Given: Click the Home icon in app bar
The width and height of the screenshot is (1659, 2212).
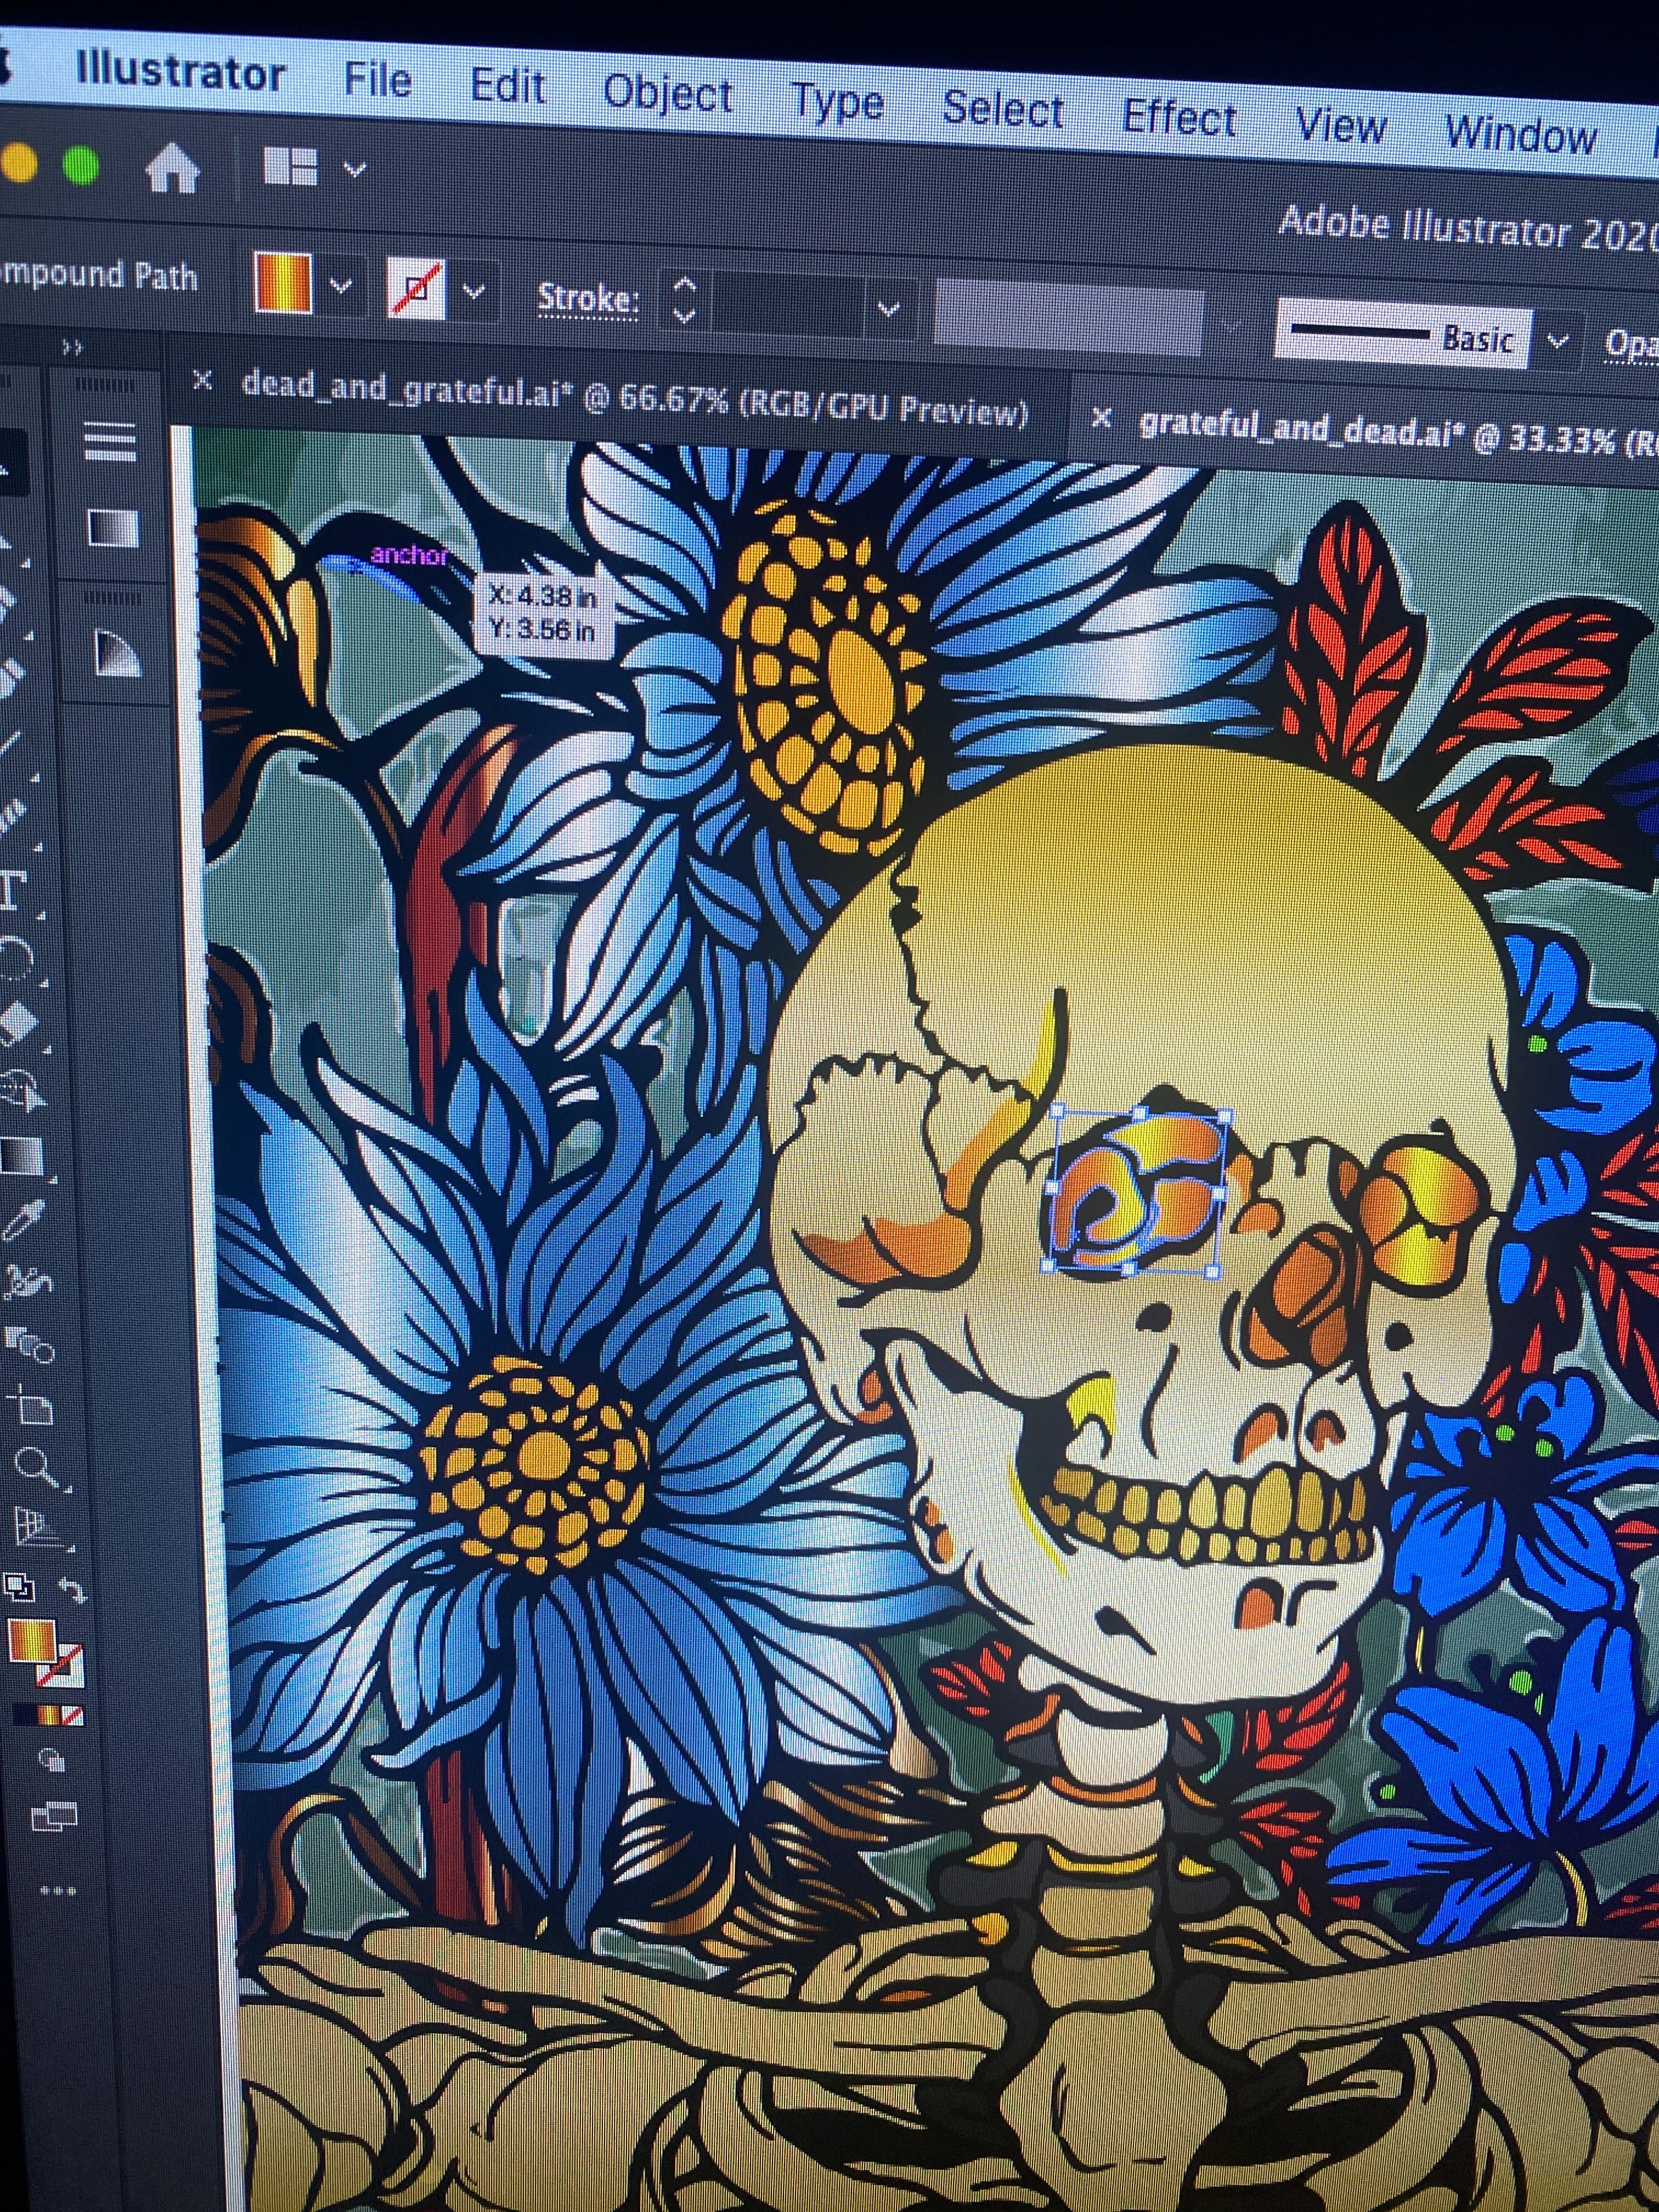Looking at the screenshot, I should coord(172,169).
